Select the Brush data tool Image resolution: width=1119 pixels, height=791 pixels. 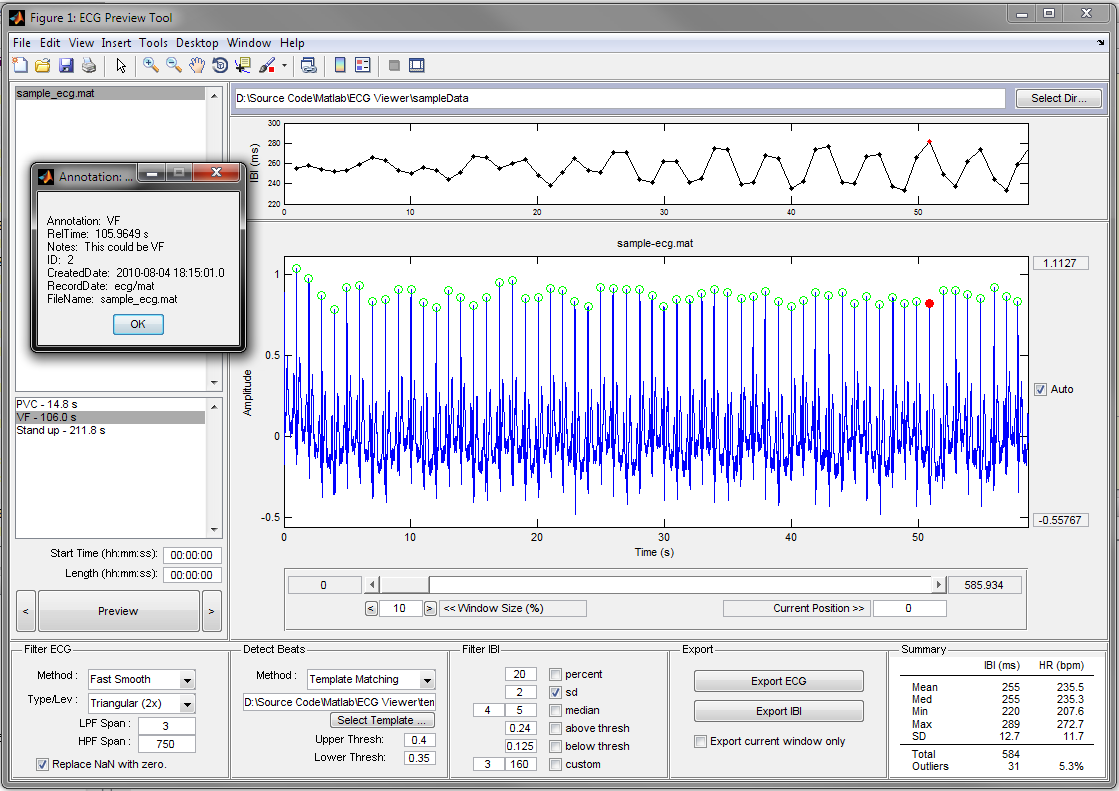[x=267, y=66]
